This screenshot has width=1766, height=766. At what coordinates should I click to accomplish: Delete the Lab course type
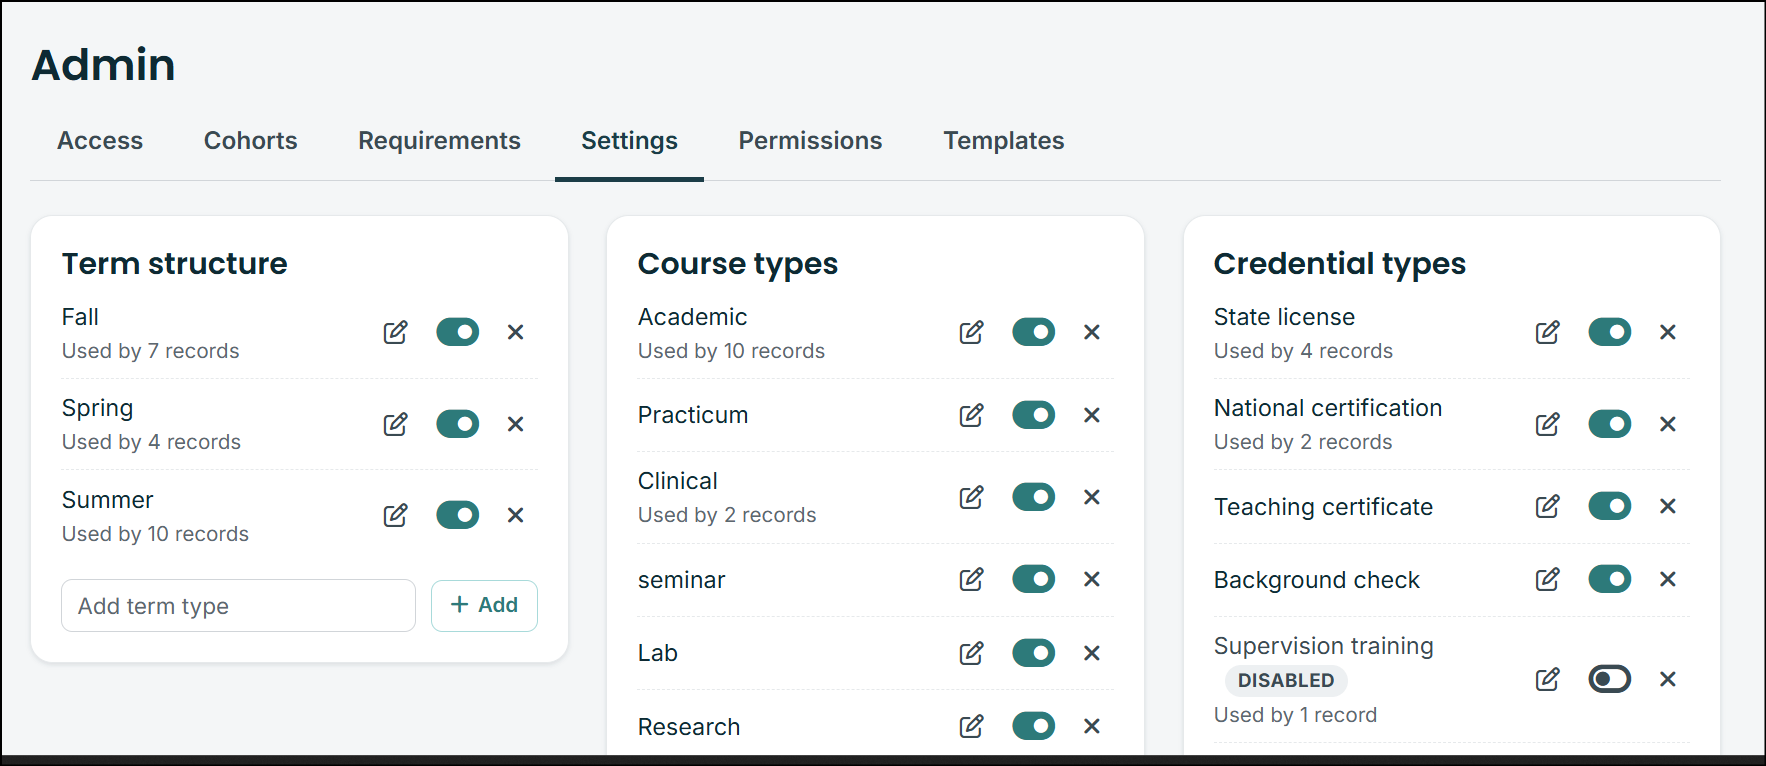(x=1092, y=653)
